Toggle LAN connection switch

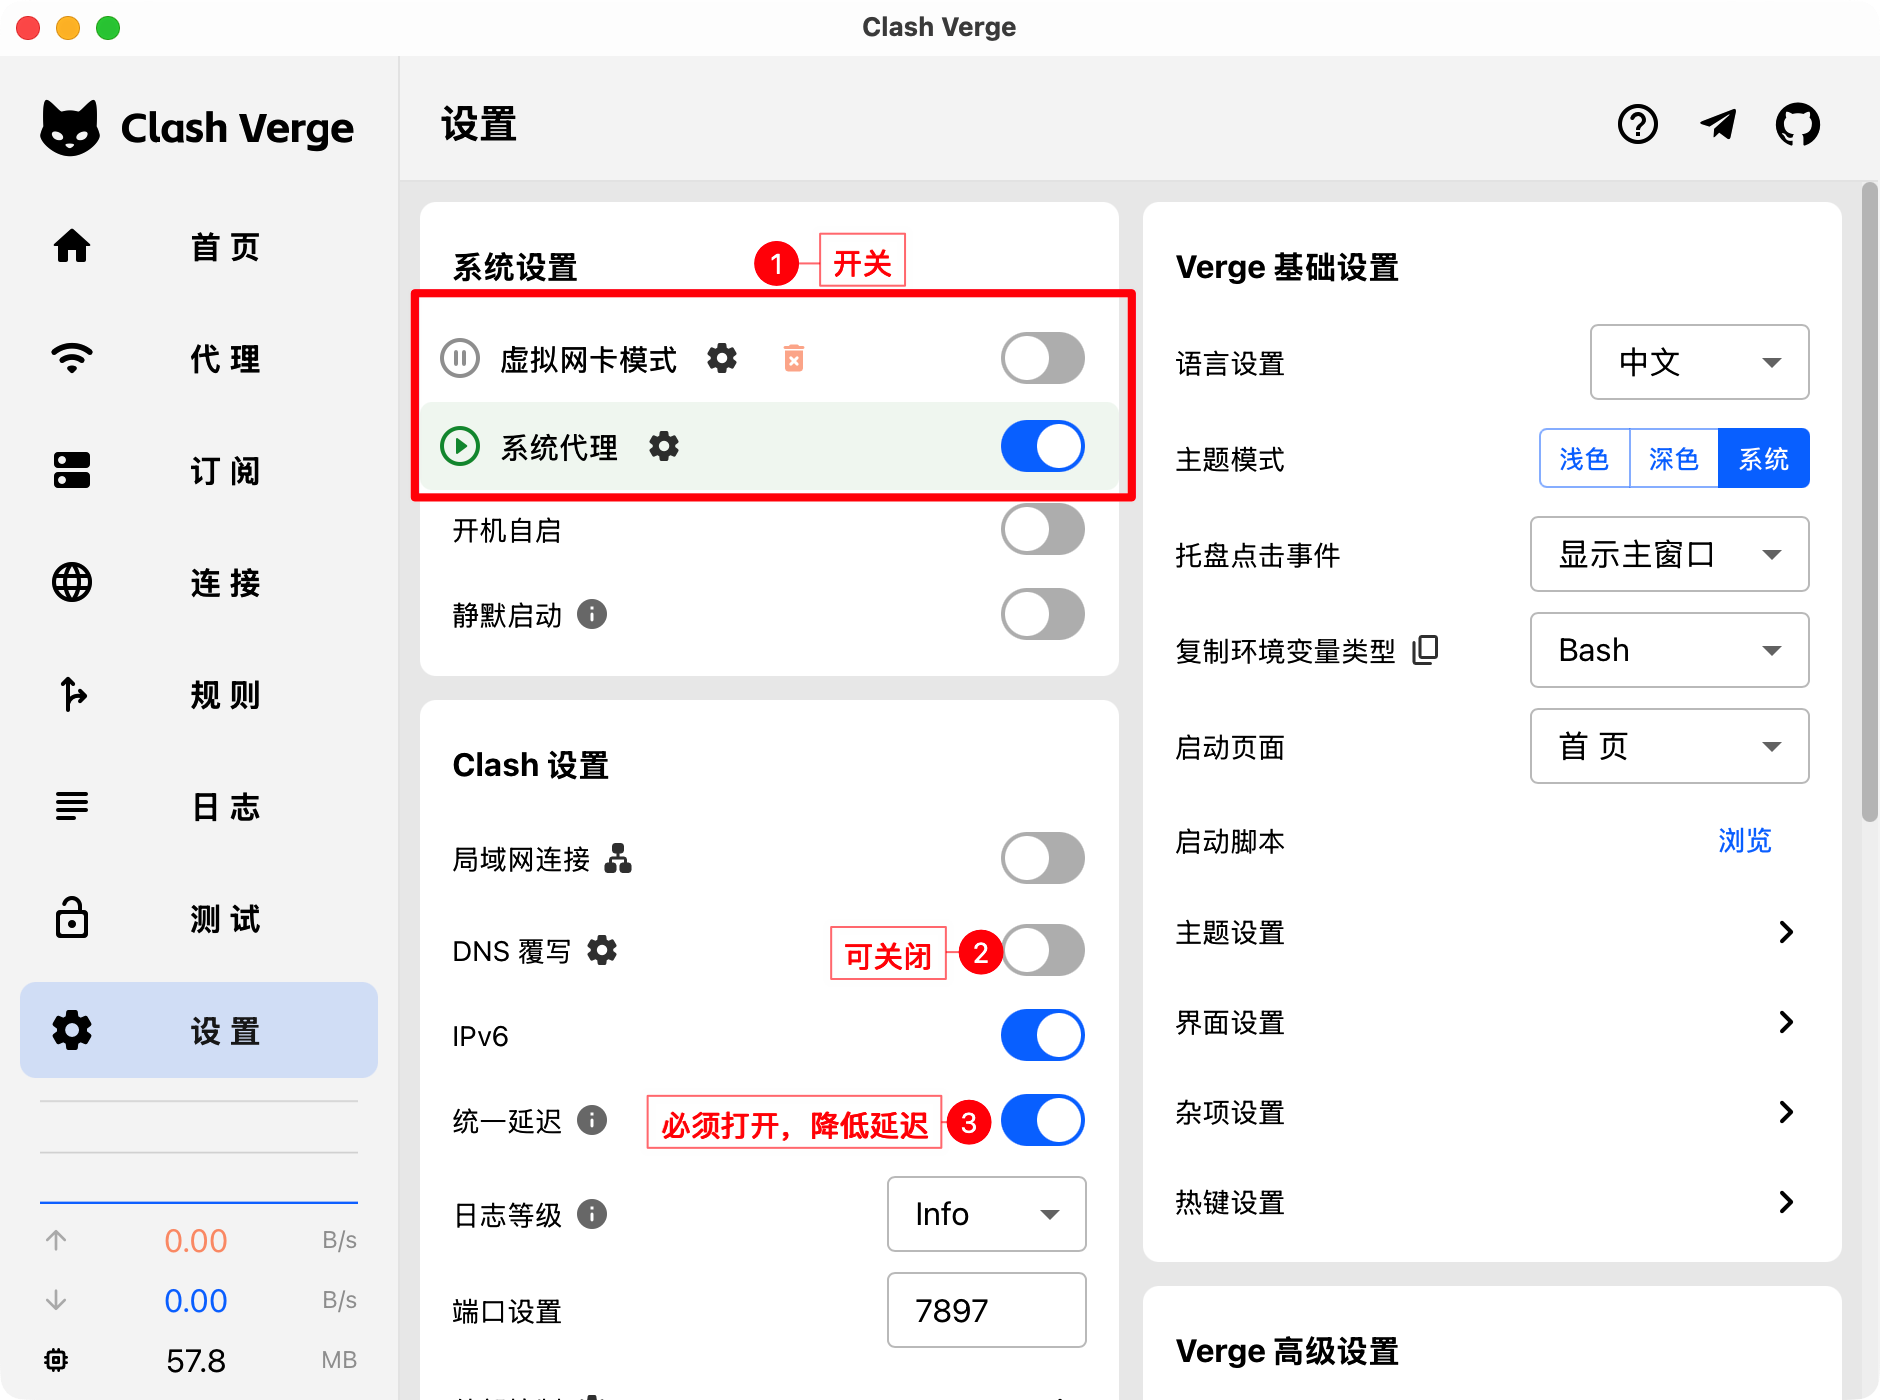(x=1043, y=858)
